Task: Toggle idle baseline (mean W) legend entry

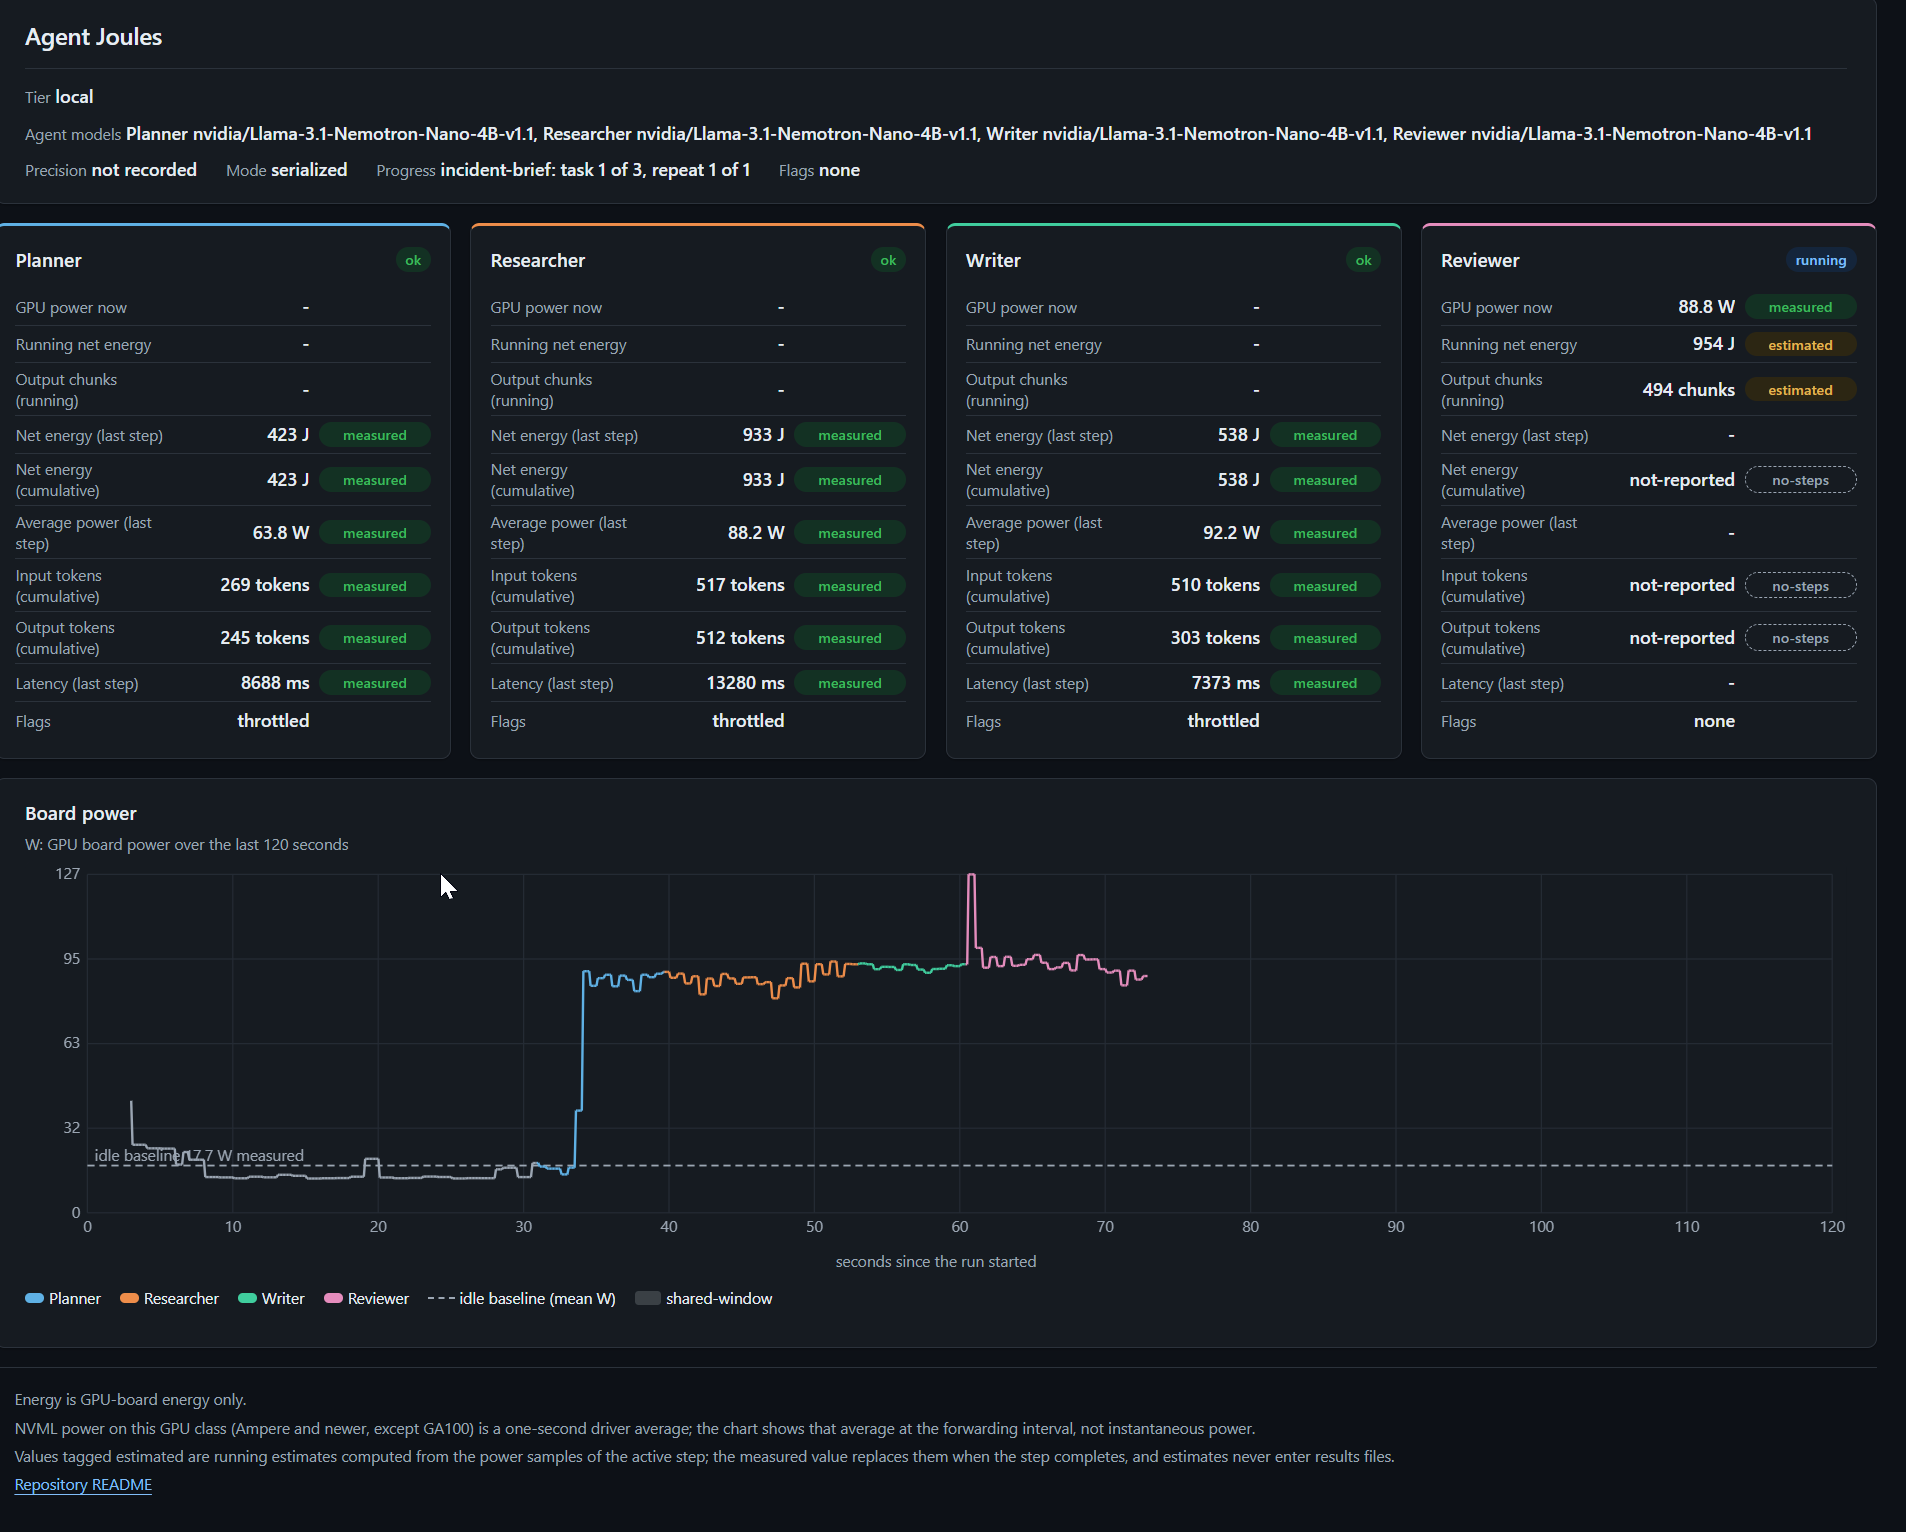Action: pos(522,1299)
